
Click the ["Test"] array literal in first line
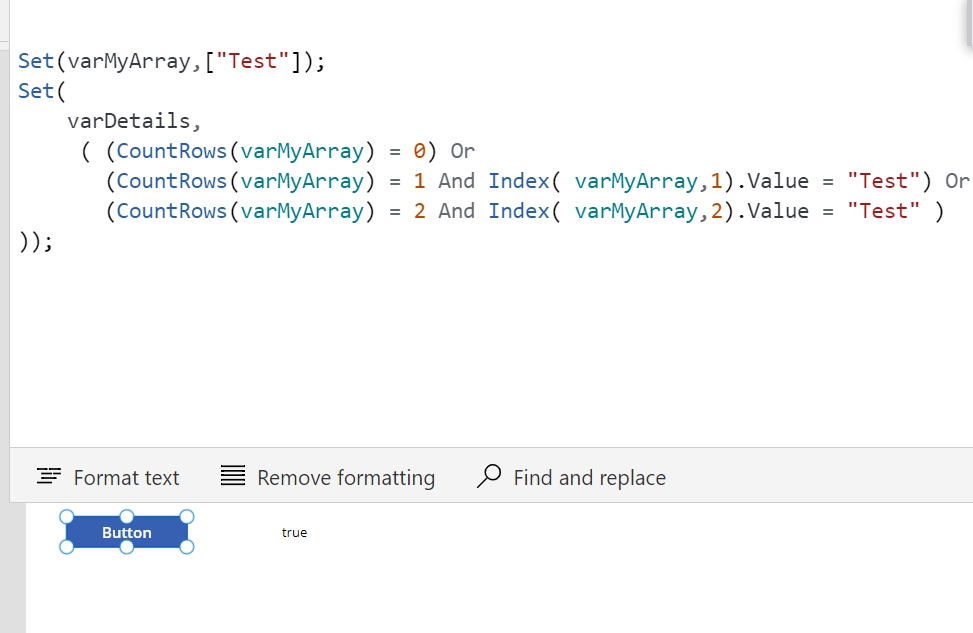(253, 61)
